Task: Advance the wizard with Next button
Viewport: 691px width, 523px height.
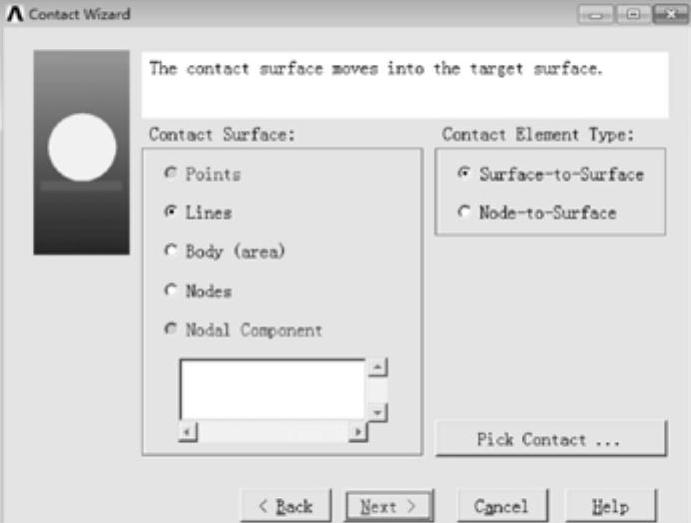Action: pyautogui.click(x=389, y=506)
